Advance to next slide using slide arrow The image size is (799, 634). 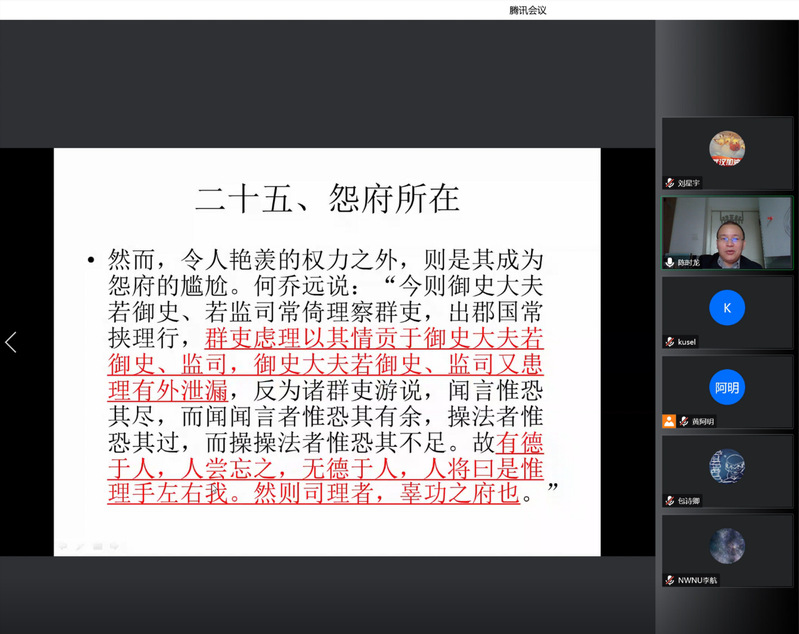point(114,546)
